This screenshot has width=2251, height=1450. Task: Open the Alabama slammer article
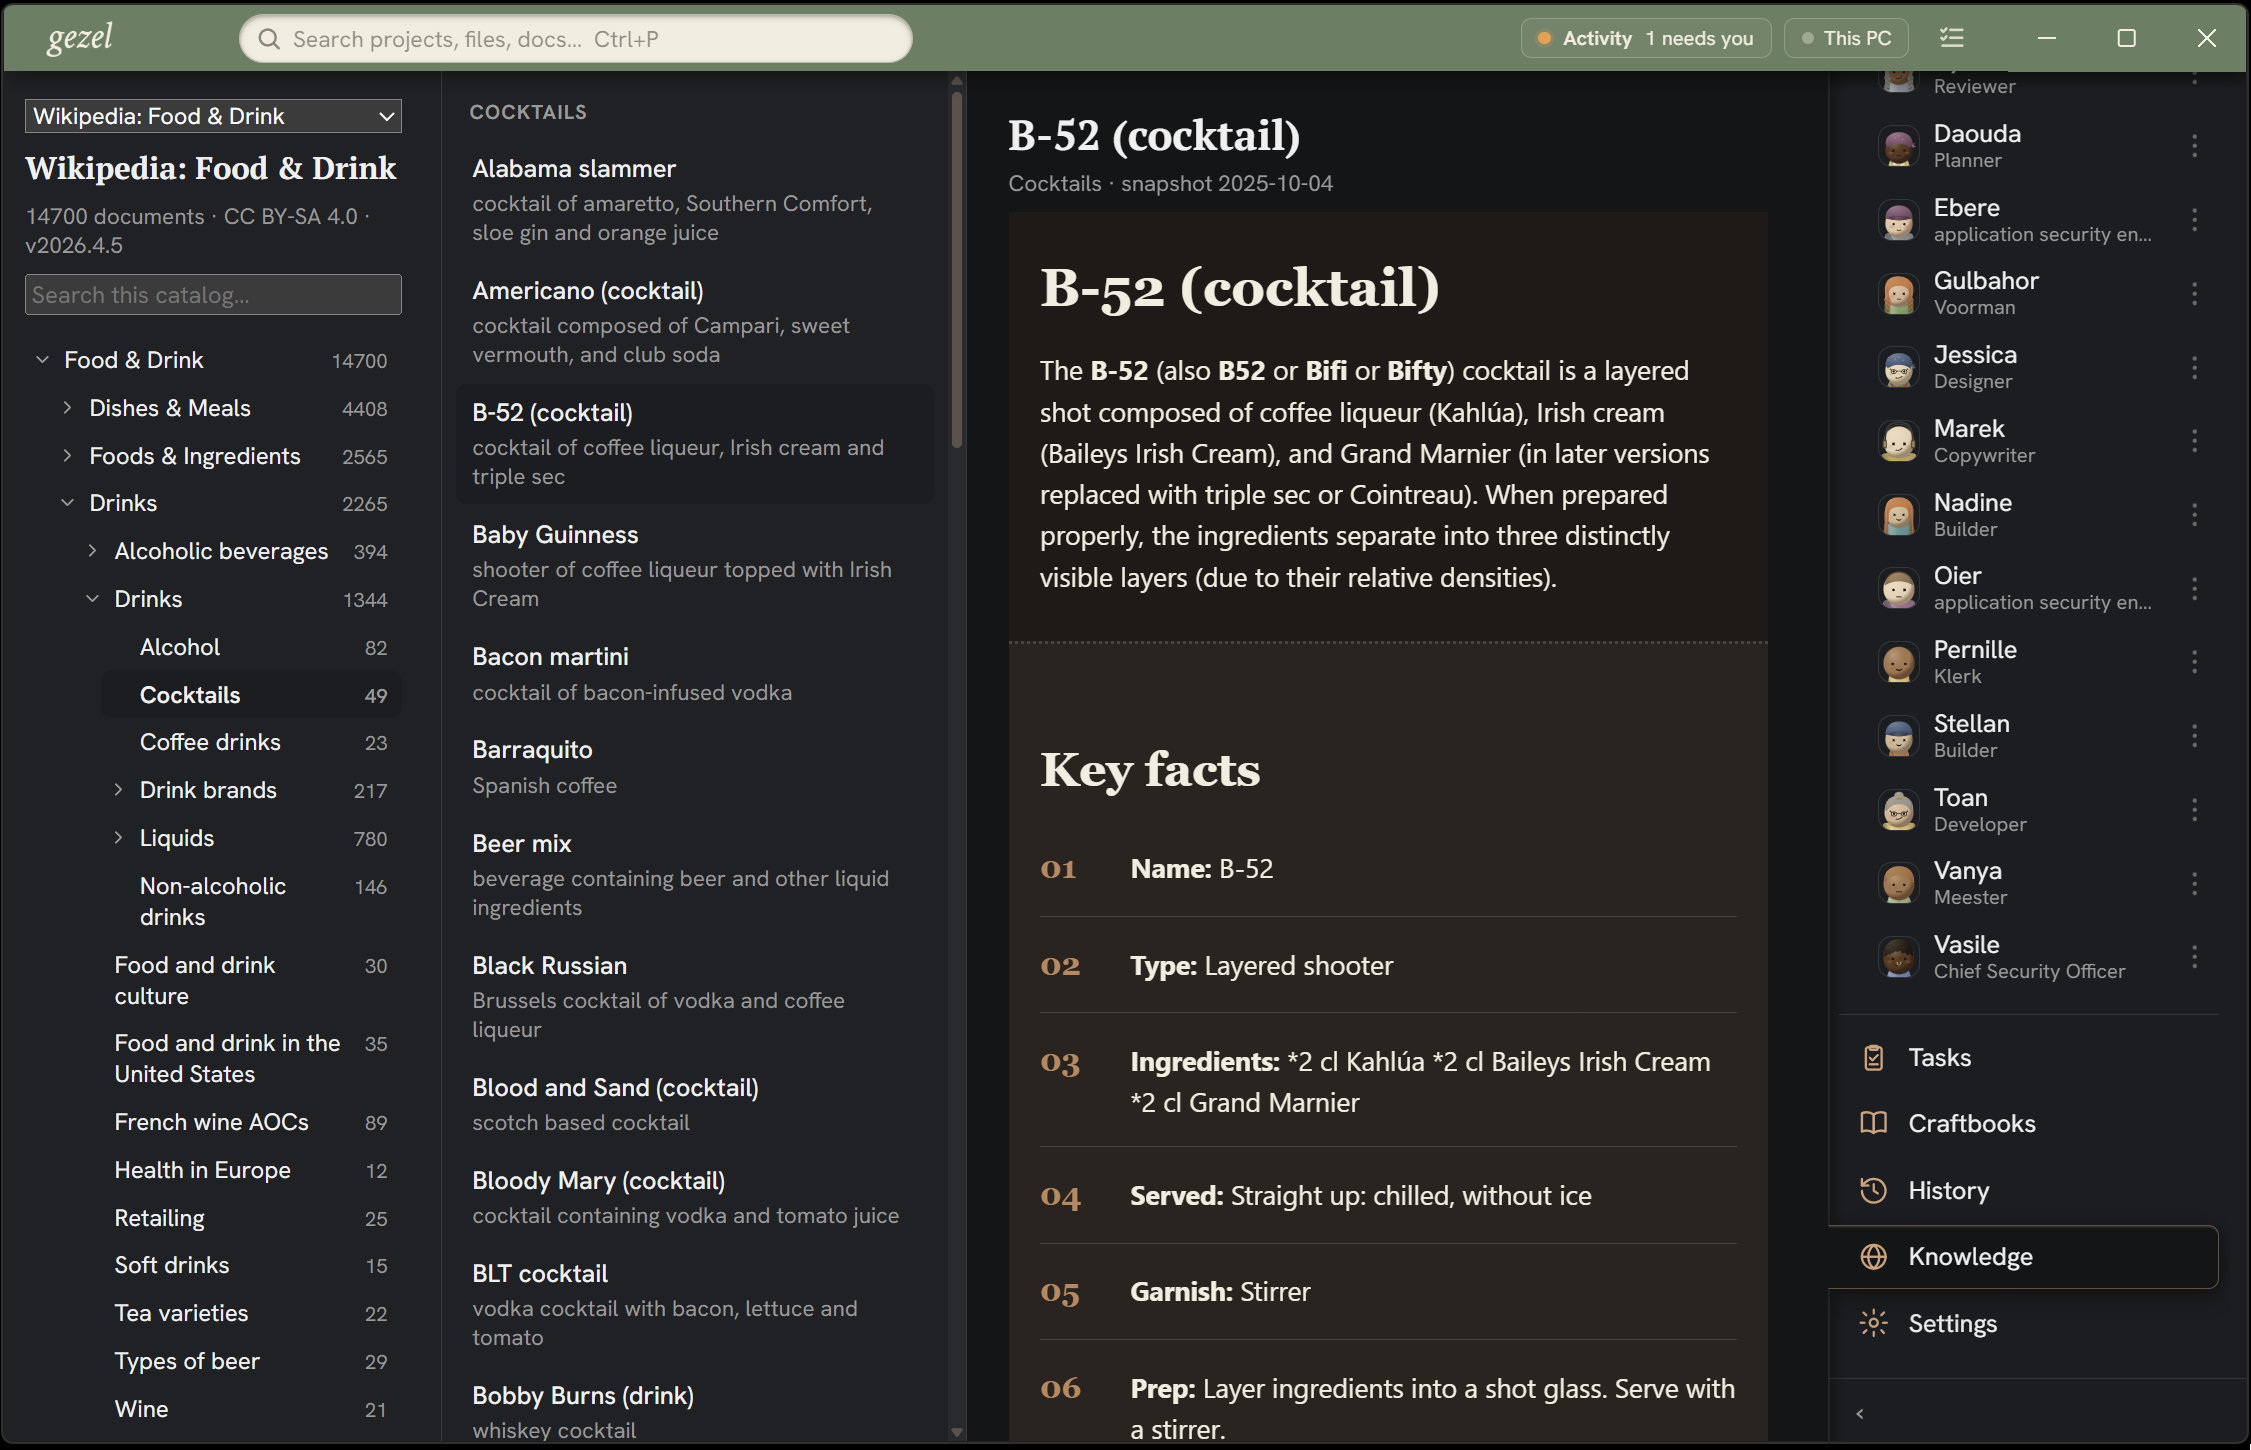pyautogui.click(x=695, y=200)
